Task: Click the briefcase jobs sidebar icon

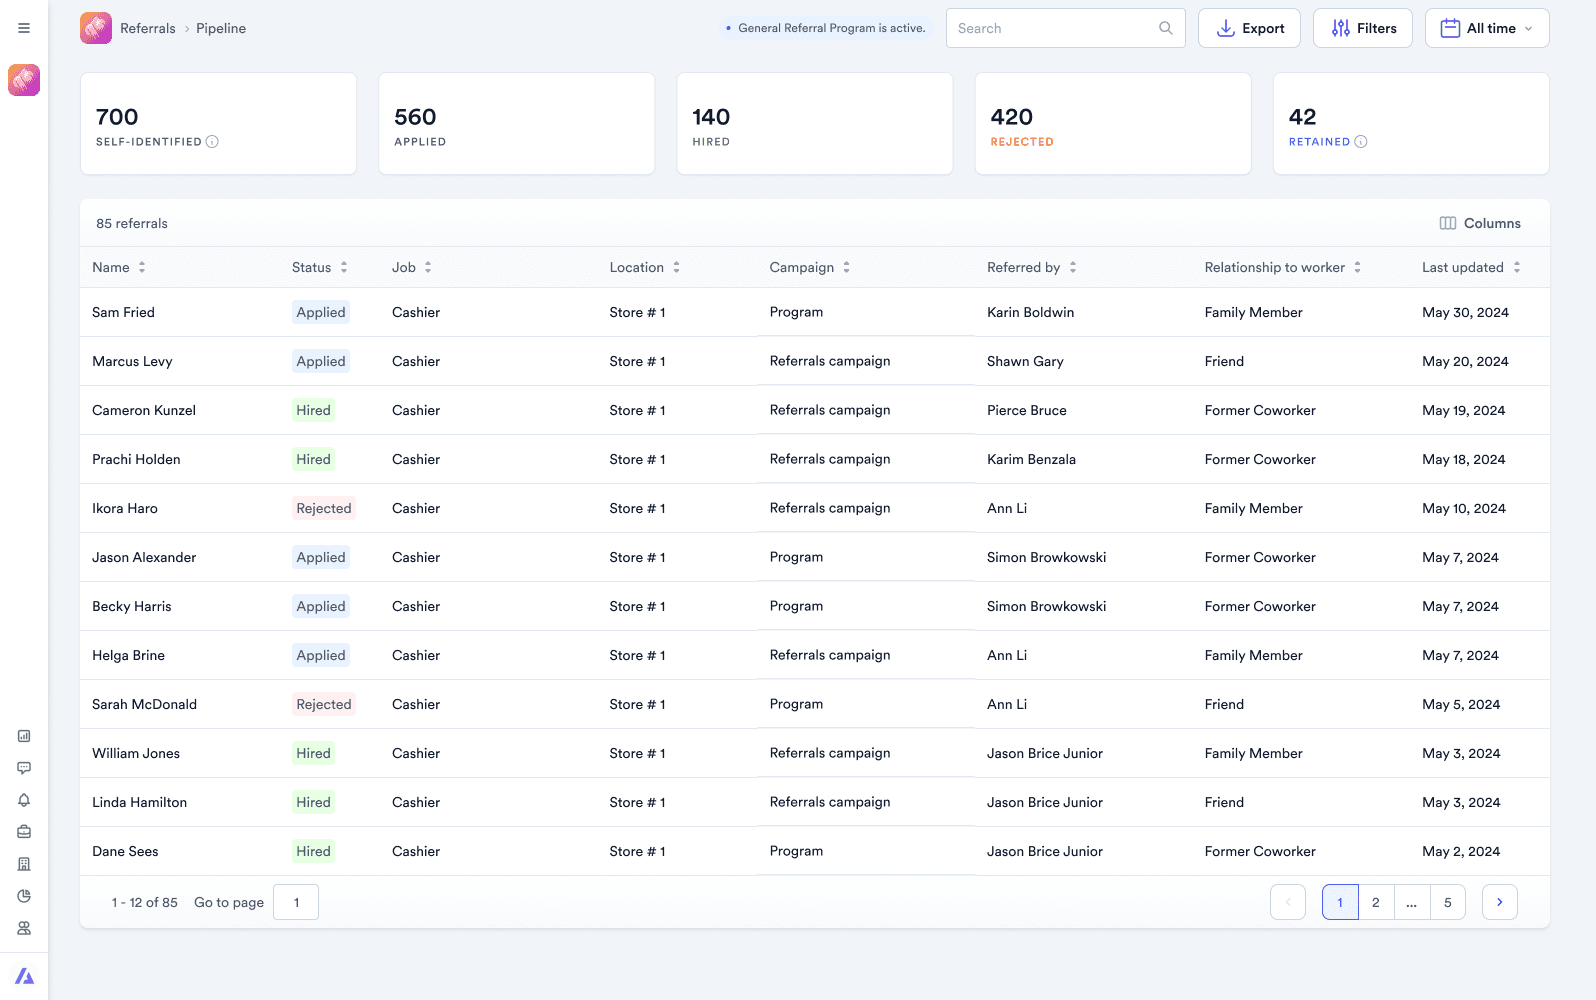Action: pyautogui.click(x=24, y=832)
